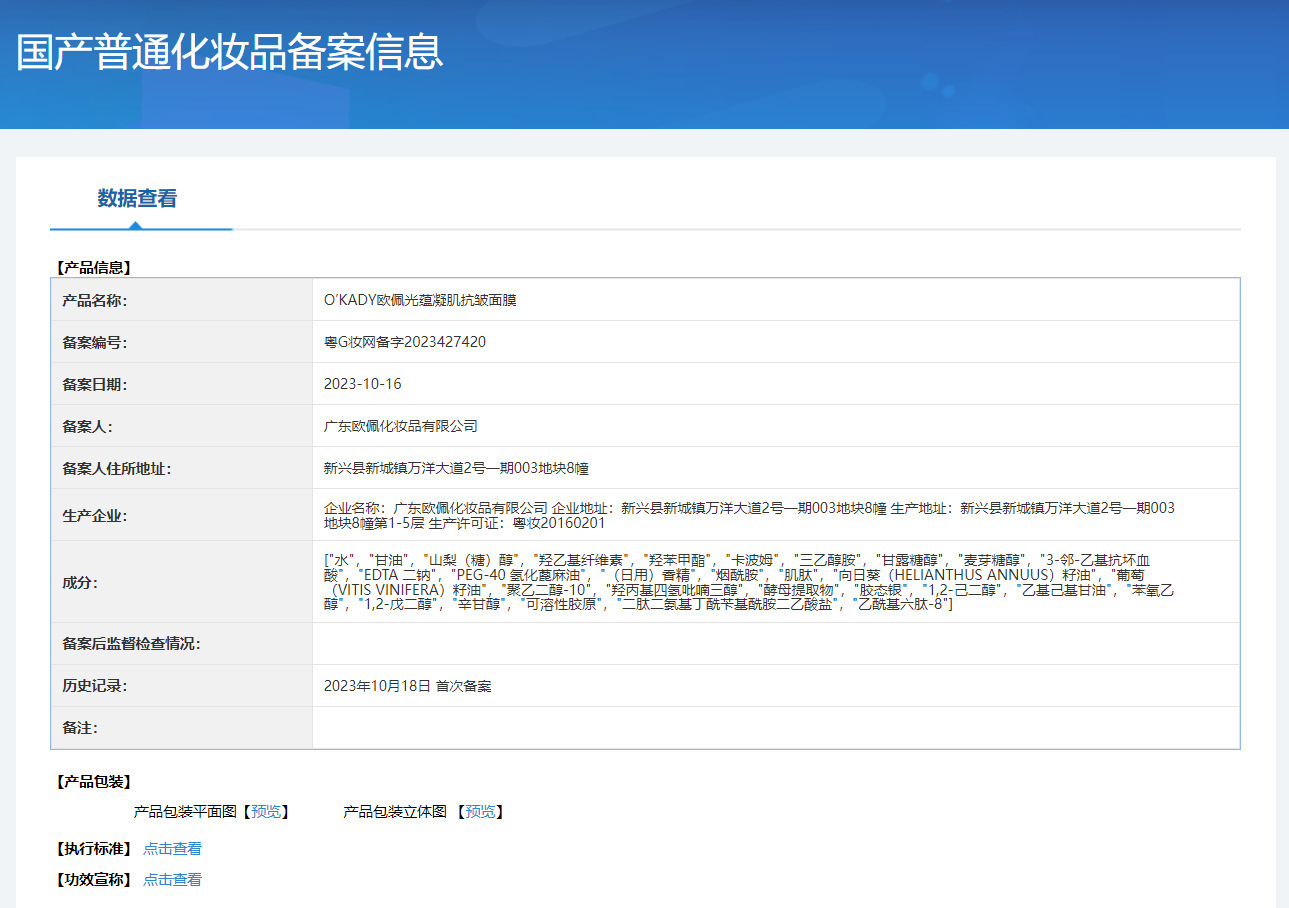Open the 数据查看 tab
Screen dimensions: 1289x908
[137, 198]
